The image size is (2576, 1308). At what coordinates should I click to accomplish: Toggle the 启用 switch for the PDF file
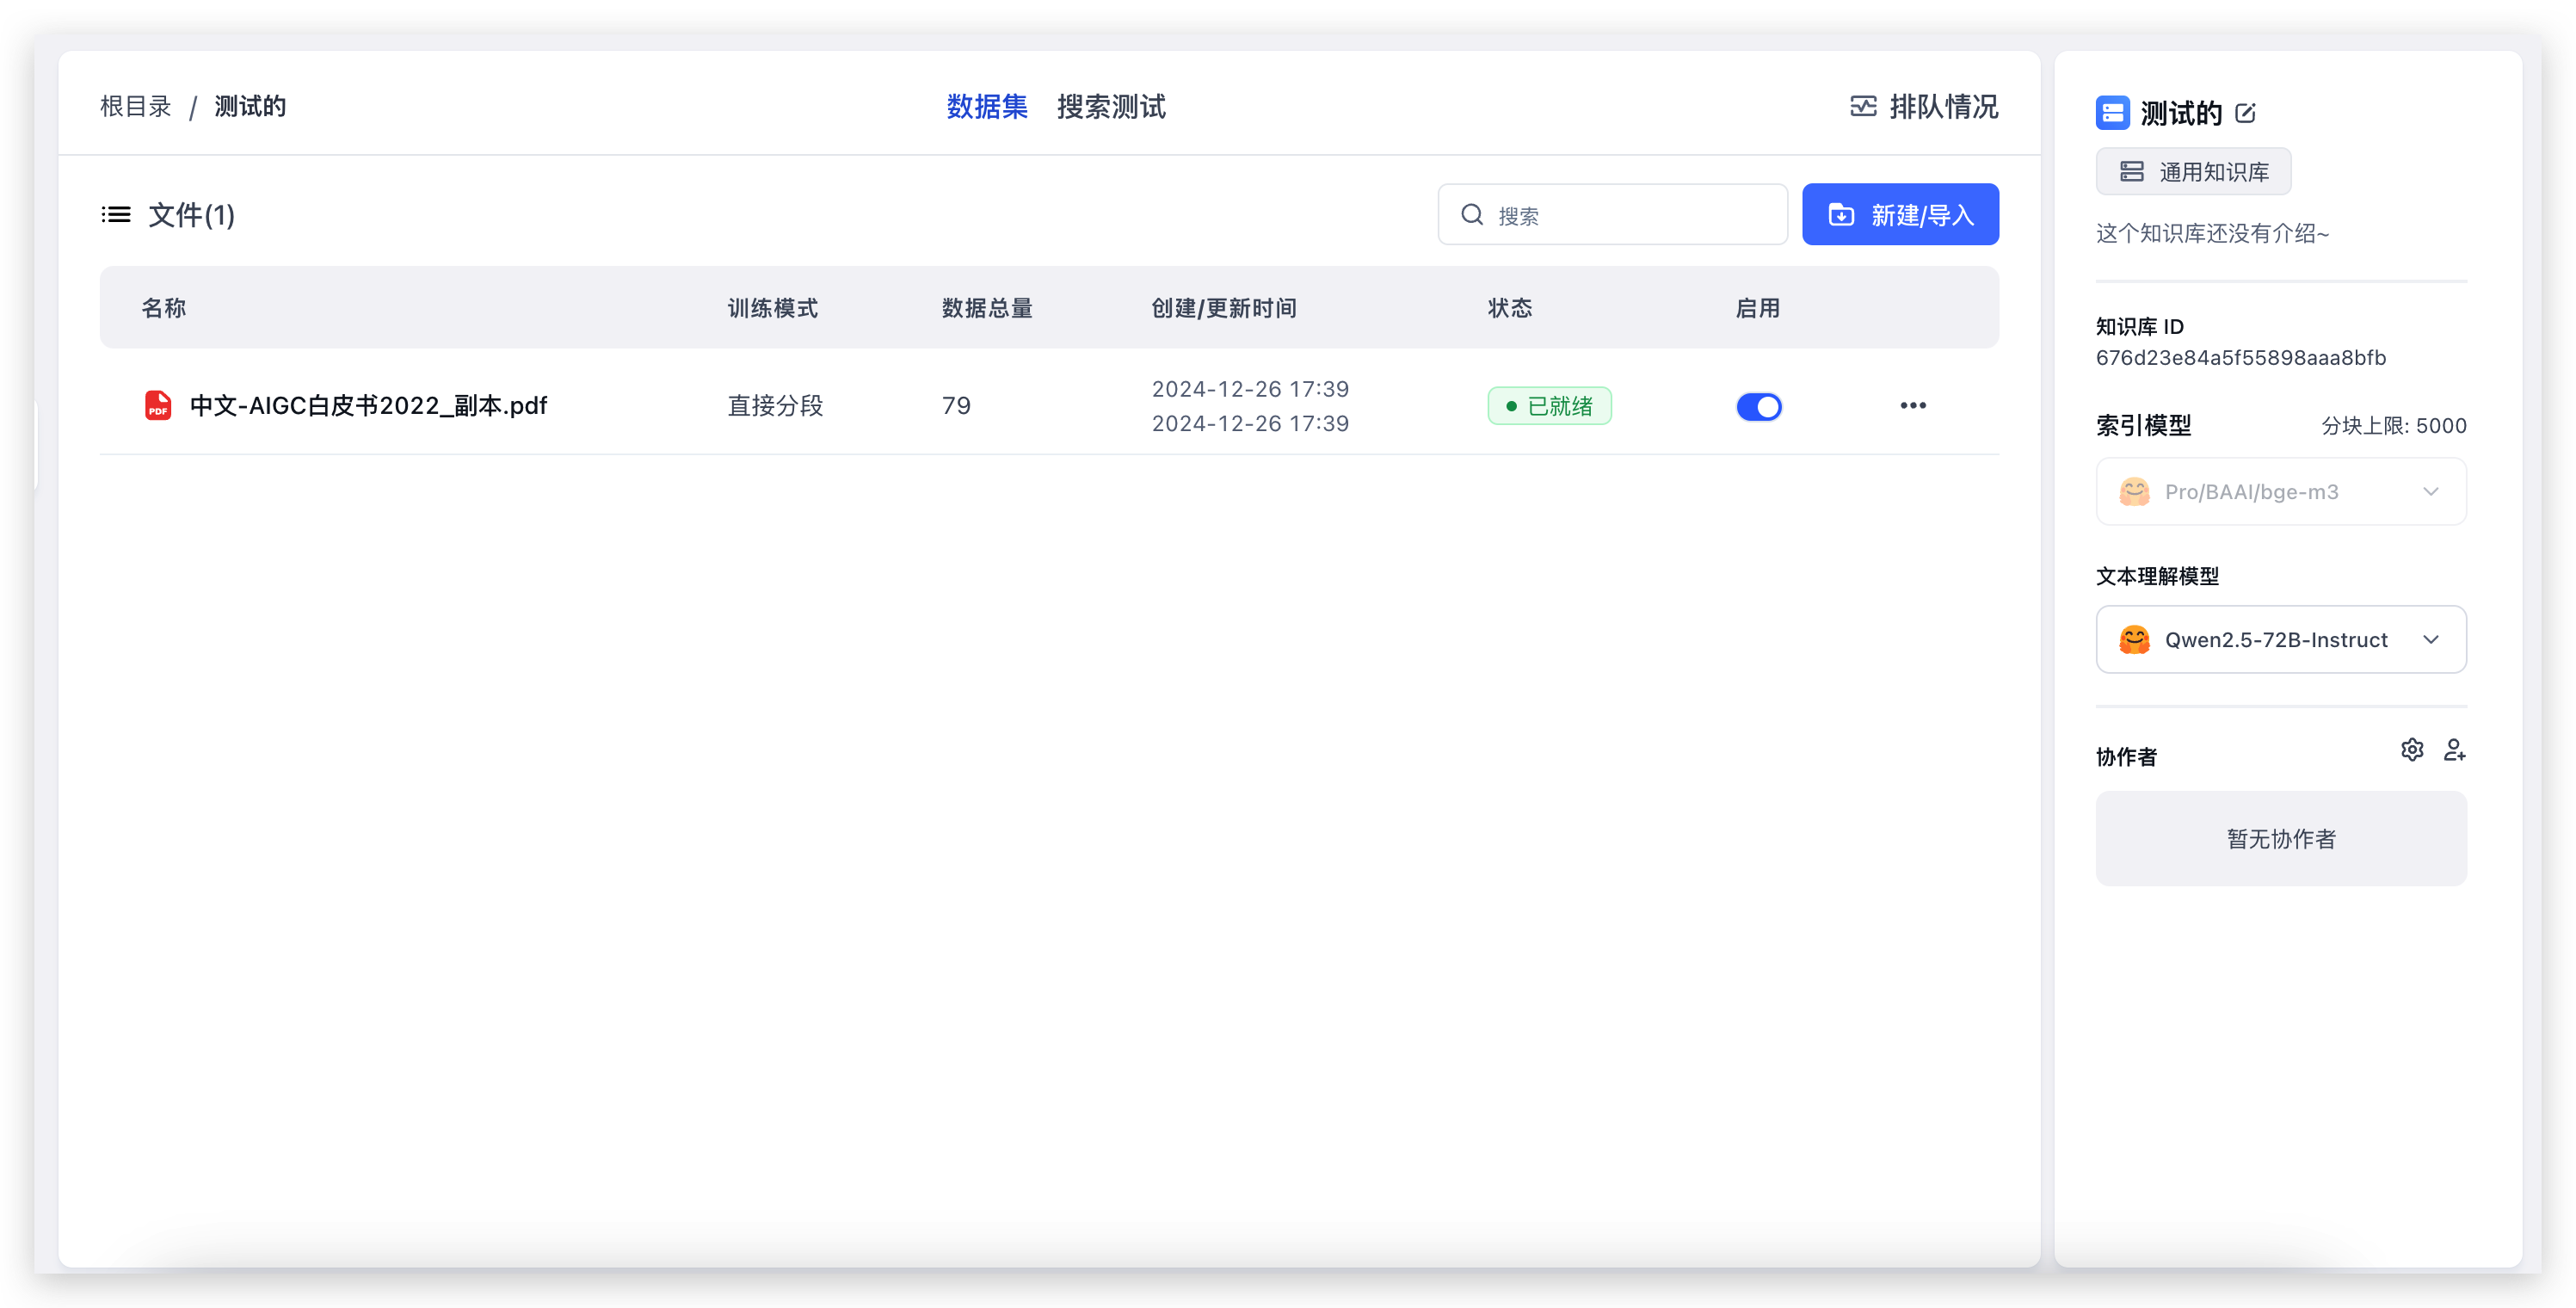click(x=1759, y=407)
